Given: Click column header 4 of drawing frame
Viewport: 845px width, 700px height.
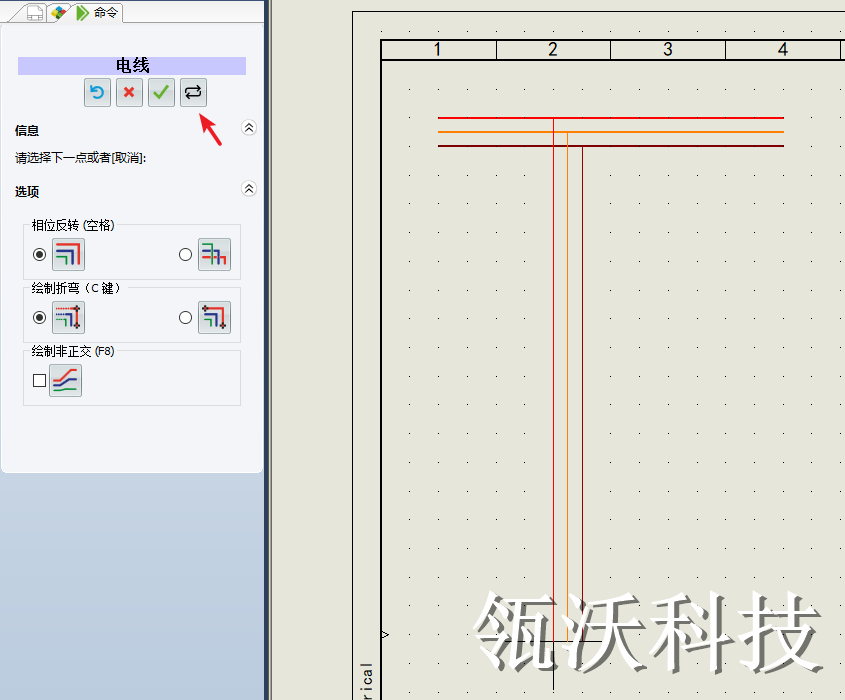Looking at the screenshot, I should 782,50.
